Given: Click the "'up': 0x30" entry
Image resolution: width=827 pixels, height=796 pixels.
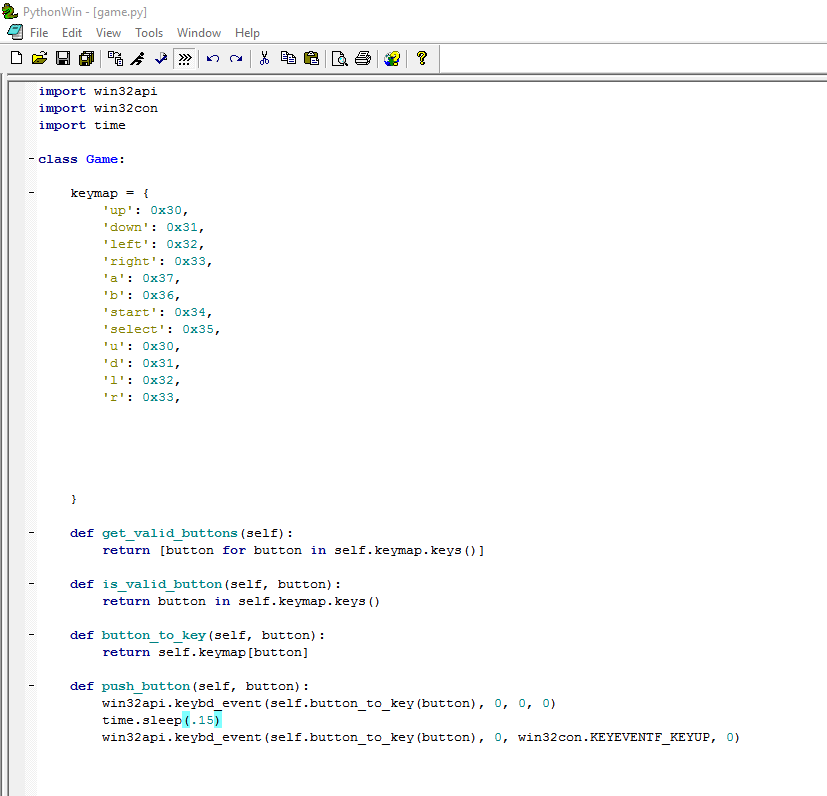Looking at the screenshot, I should (146, 210).
